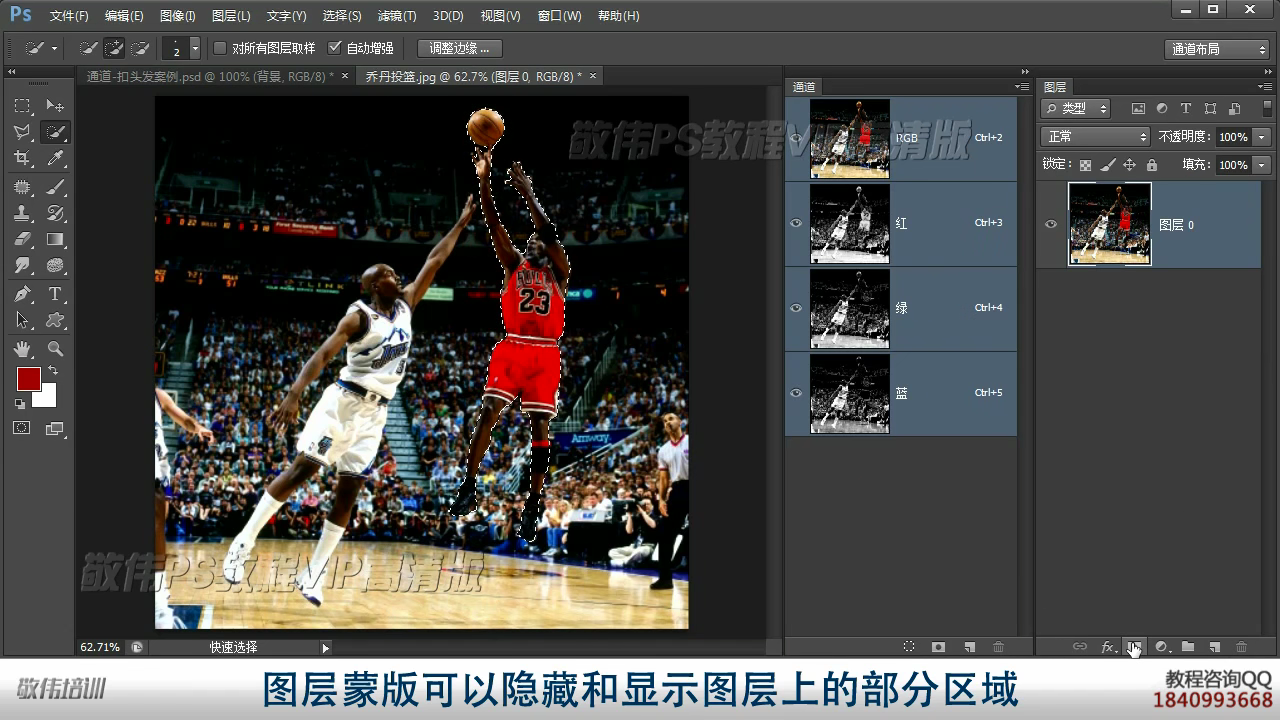Create new fill or adjustment layer
Viewport: 1280px width, 720px height.
click(1162, 647)
